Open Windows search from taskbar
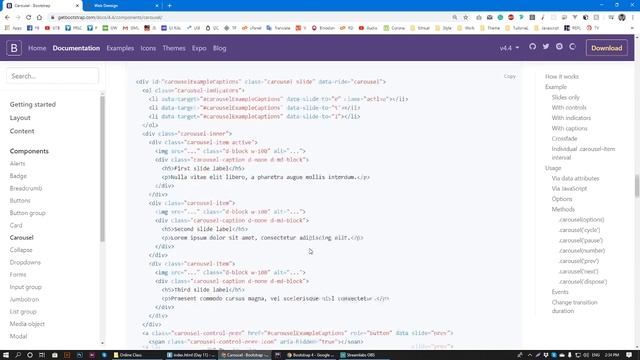The width and height of the screenshot is (640, 360). pyautogui.click(x=18, y=355)
